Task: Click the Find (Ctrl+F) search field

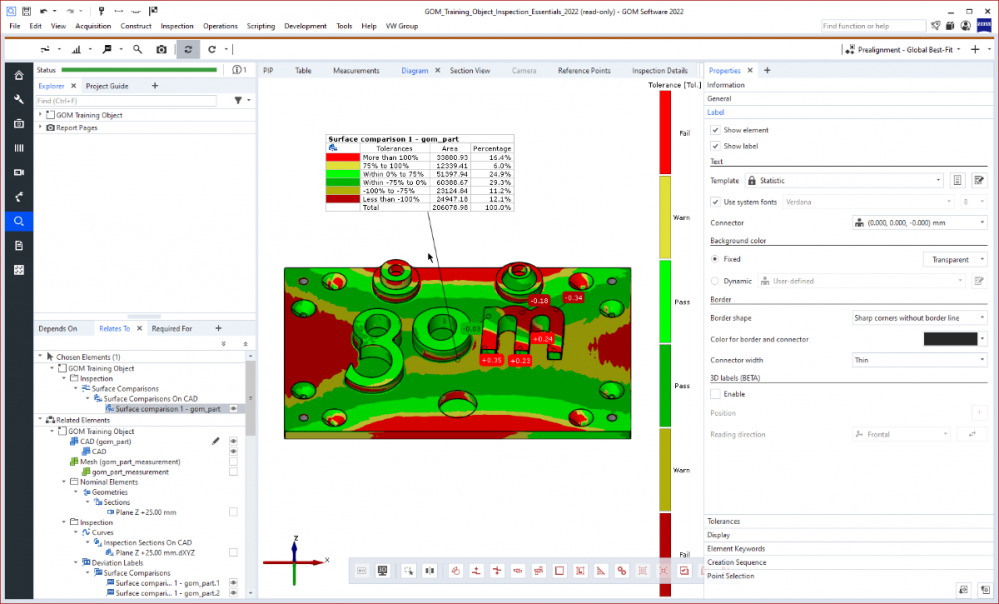Action: (126, 101)
